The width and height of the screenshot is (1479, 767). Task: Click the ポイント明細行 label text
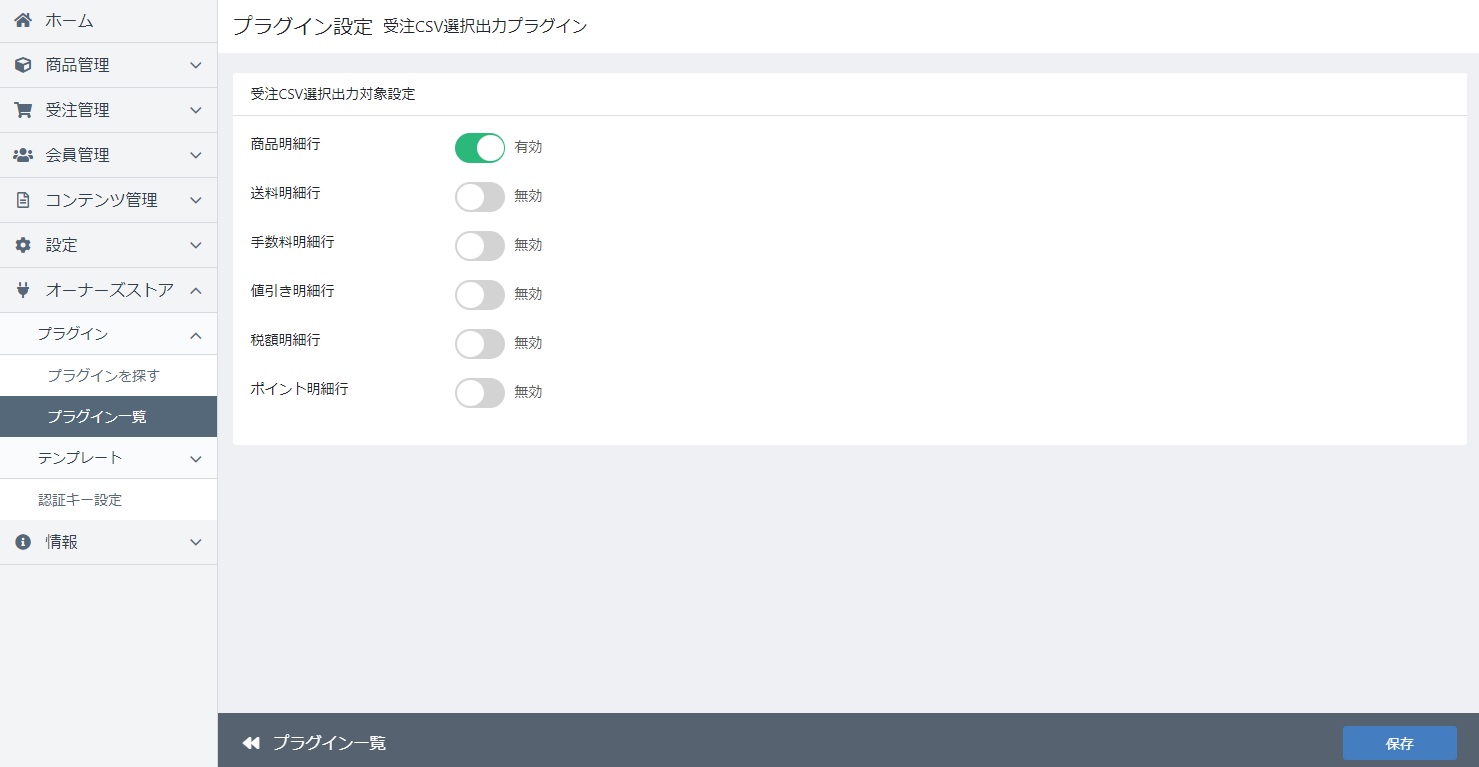299,389
